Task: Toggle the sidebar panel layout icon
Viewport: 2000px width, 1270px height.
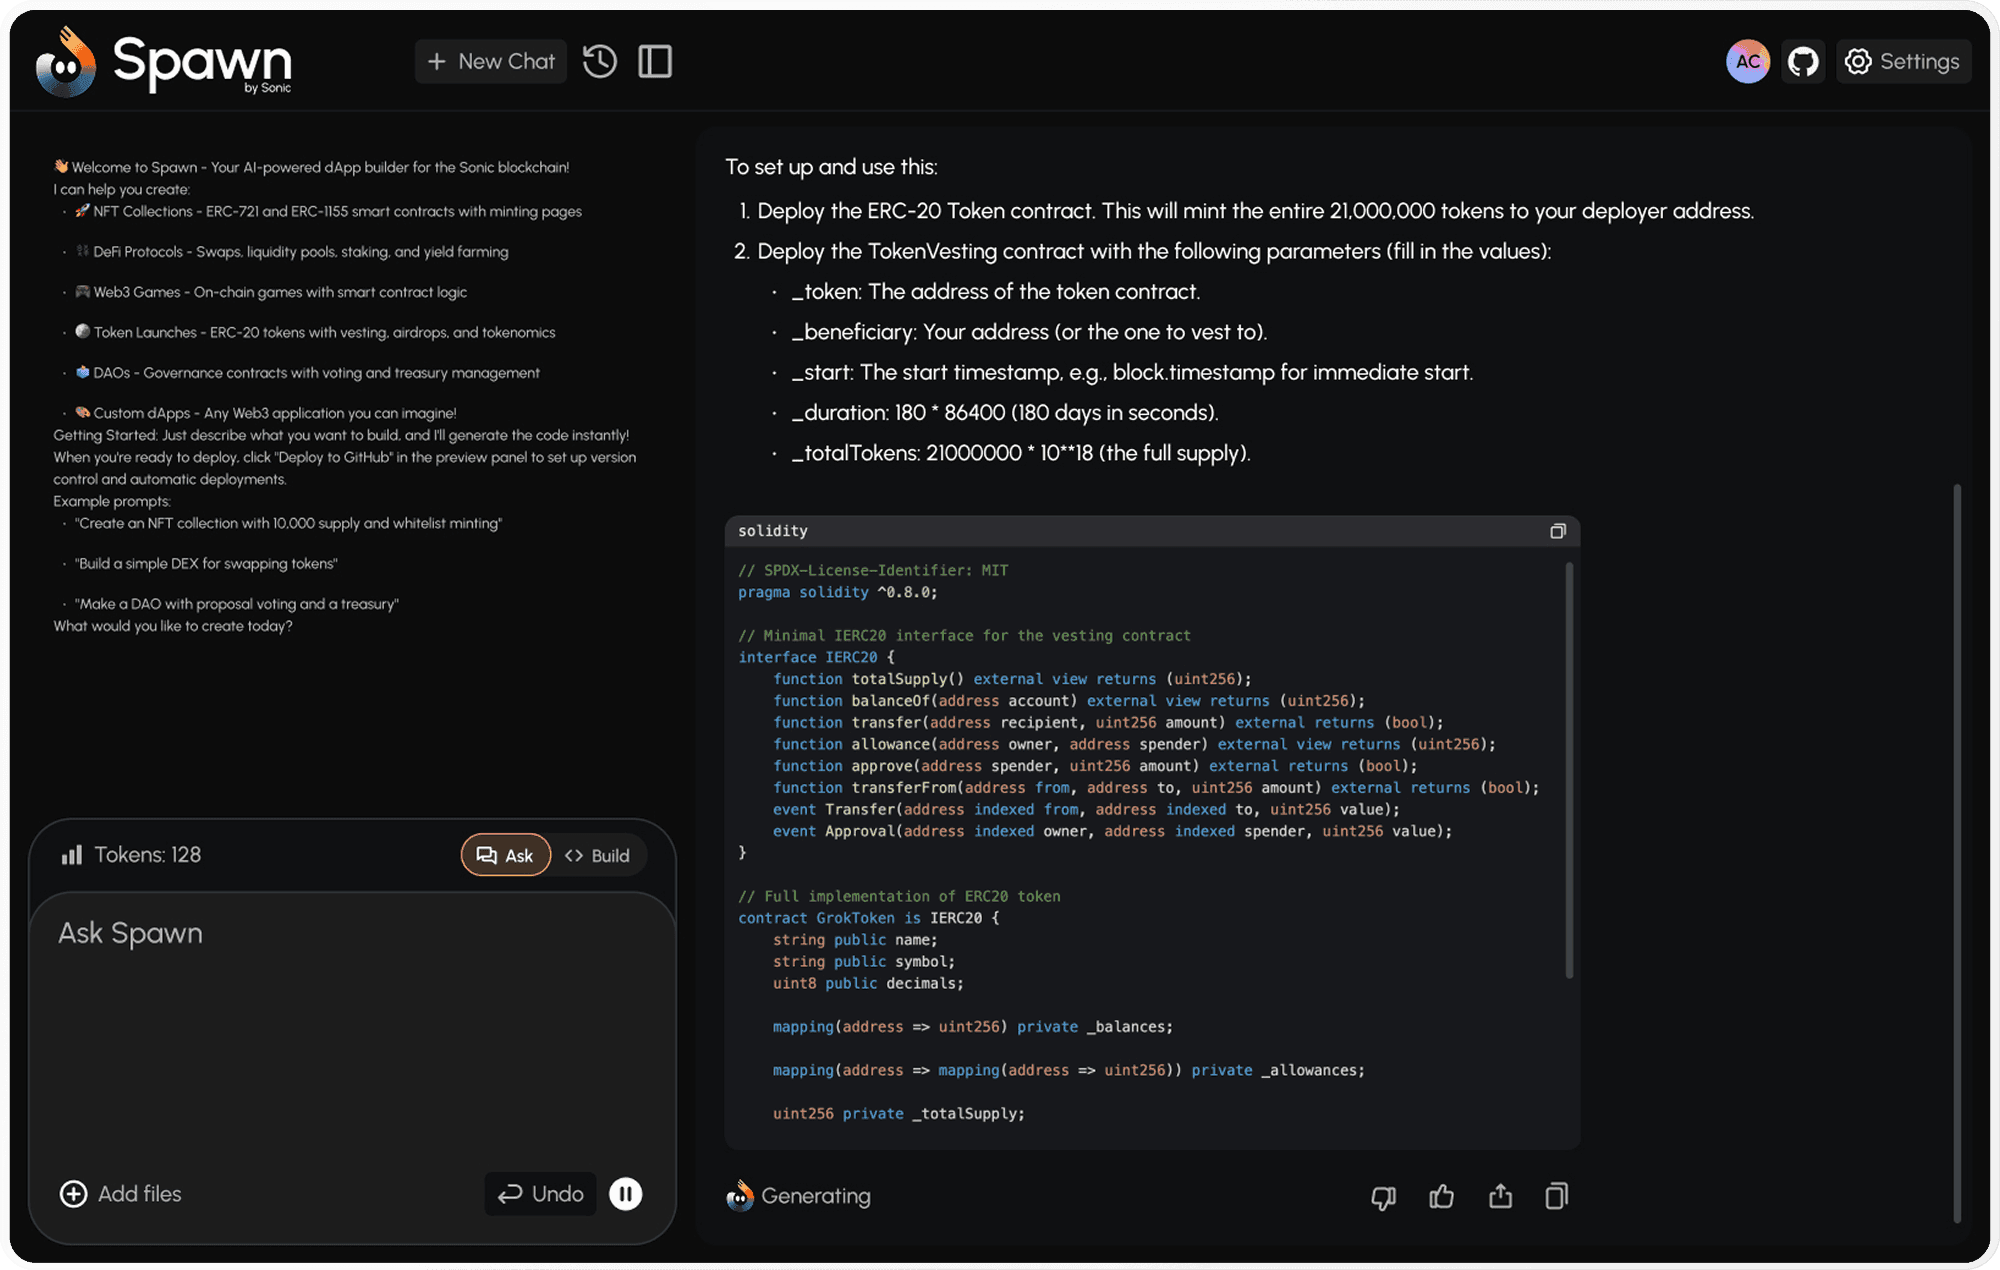Action: click(x=655, y=61)
